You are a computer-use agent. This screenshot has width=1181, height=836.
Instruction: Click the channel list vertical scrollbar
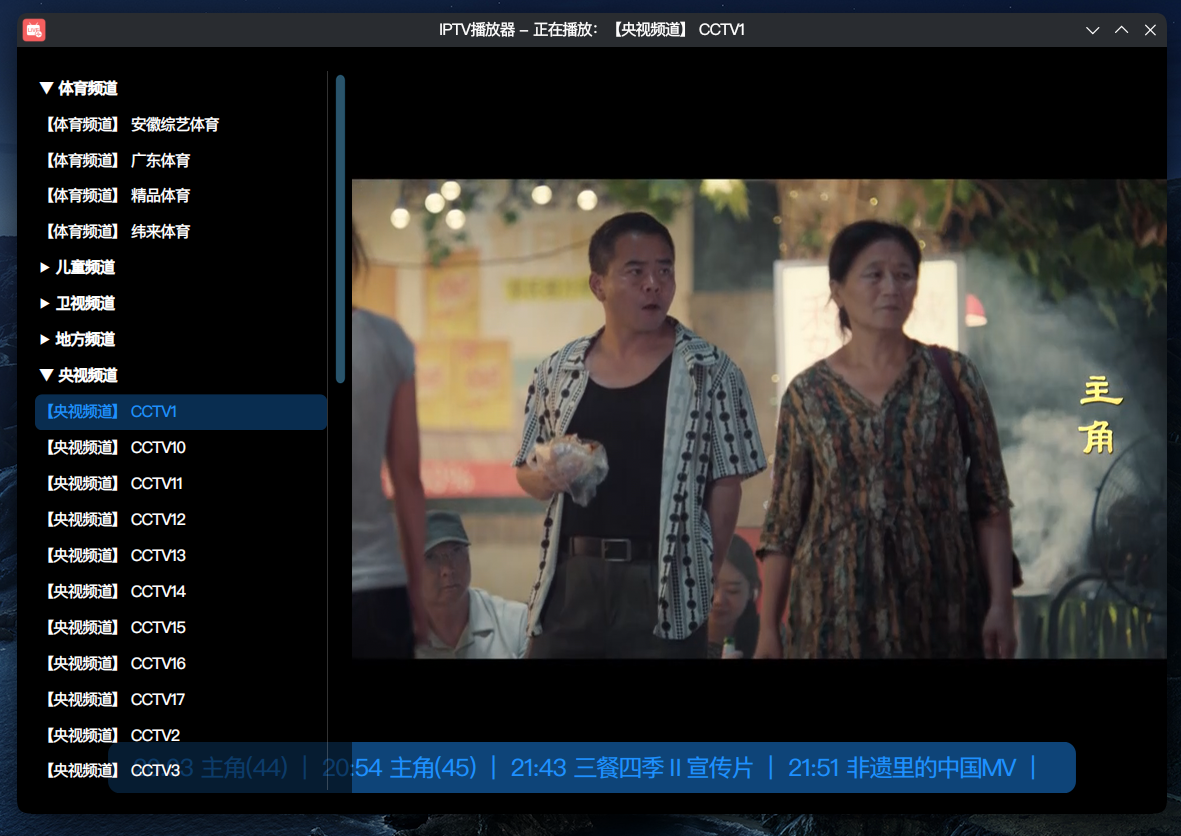pos(340,229)
